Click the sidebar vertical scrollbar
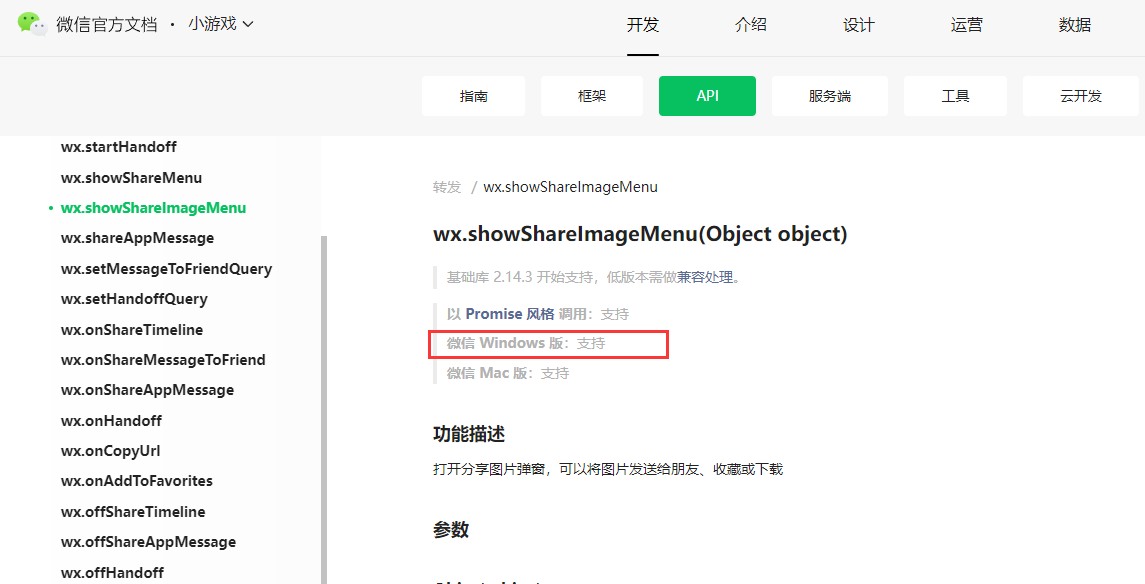Screen dimensions: 1145x584 click(324, 410)
